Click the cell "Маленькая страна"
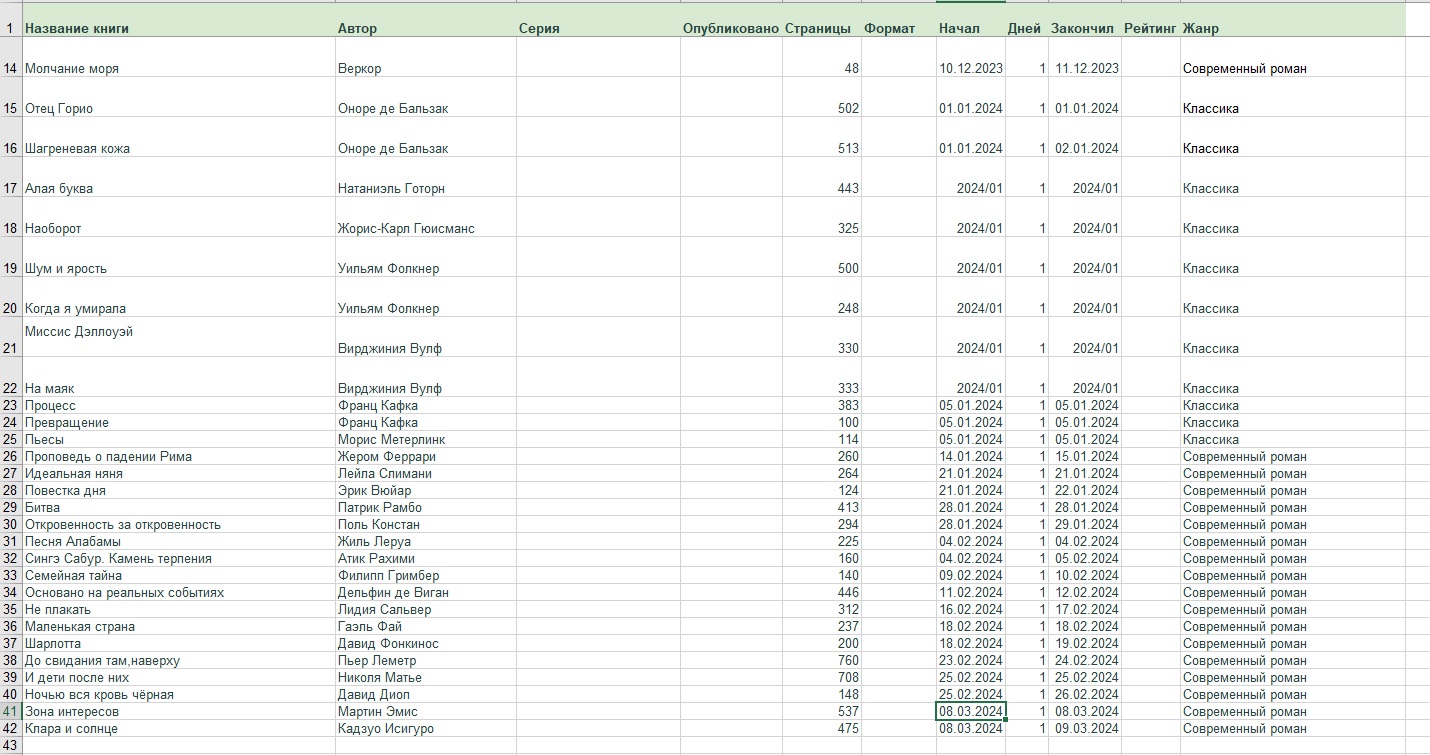Screen dimensions: 1430x755 point(178,627)
